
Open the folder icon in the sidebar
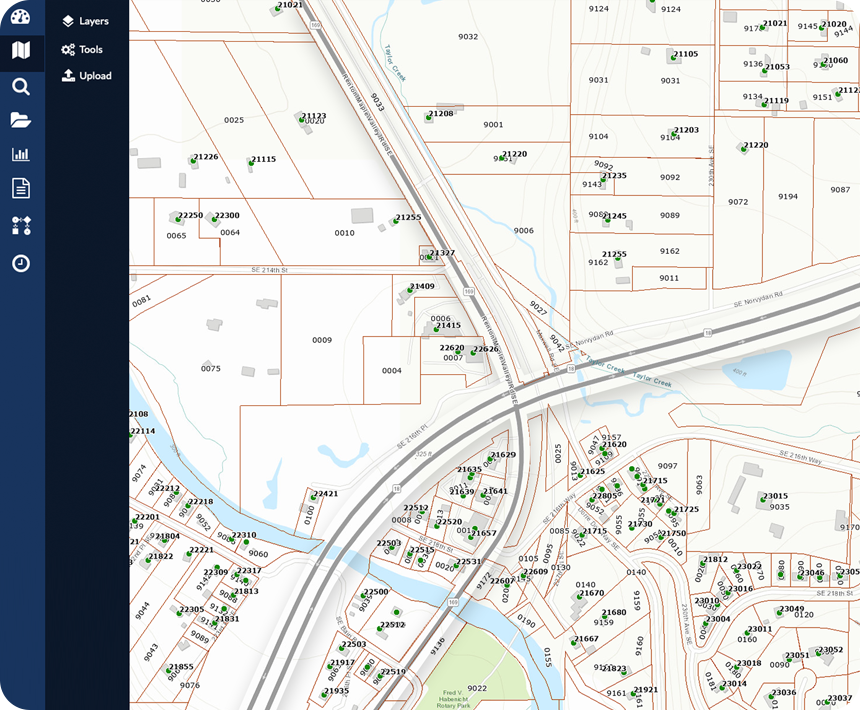[x=21, y=120]
